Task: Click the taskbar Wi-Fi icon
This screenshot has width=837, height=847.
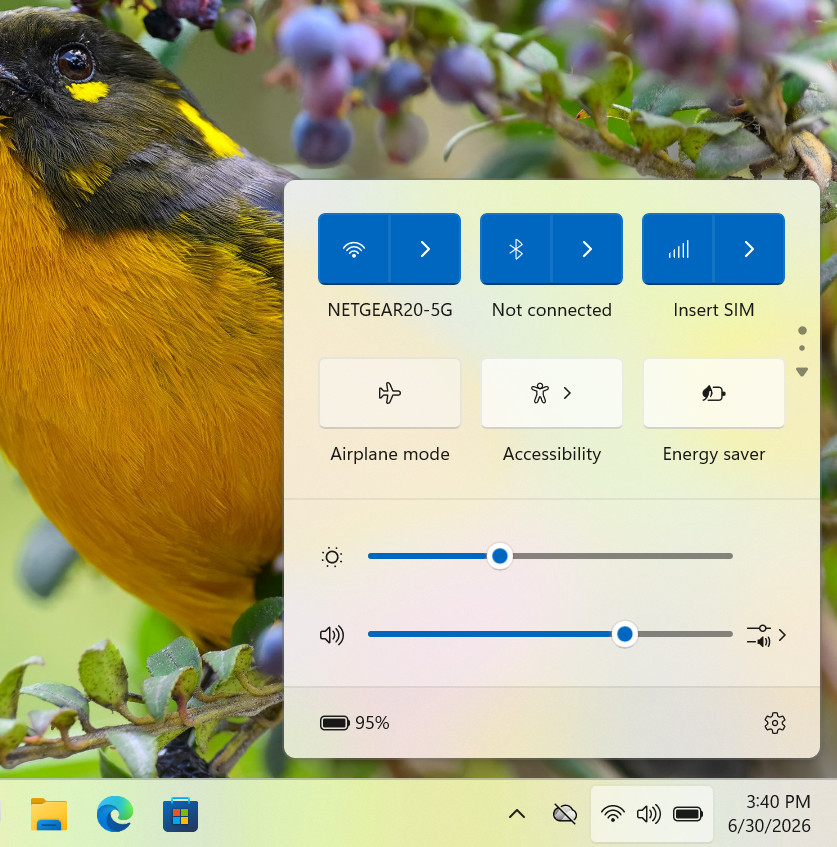Action: pos(613,814)
